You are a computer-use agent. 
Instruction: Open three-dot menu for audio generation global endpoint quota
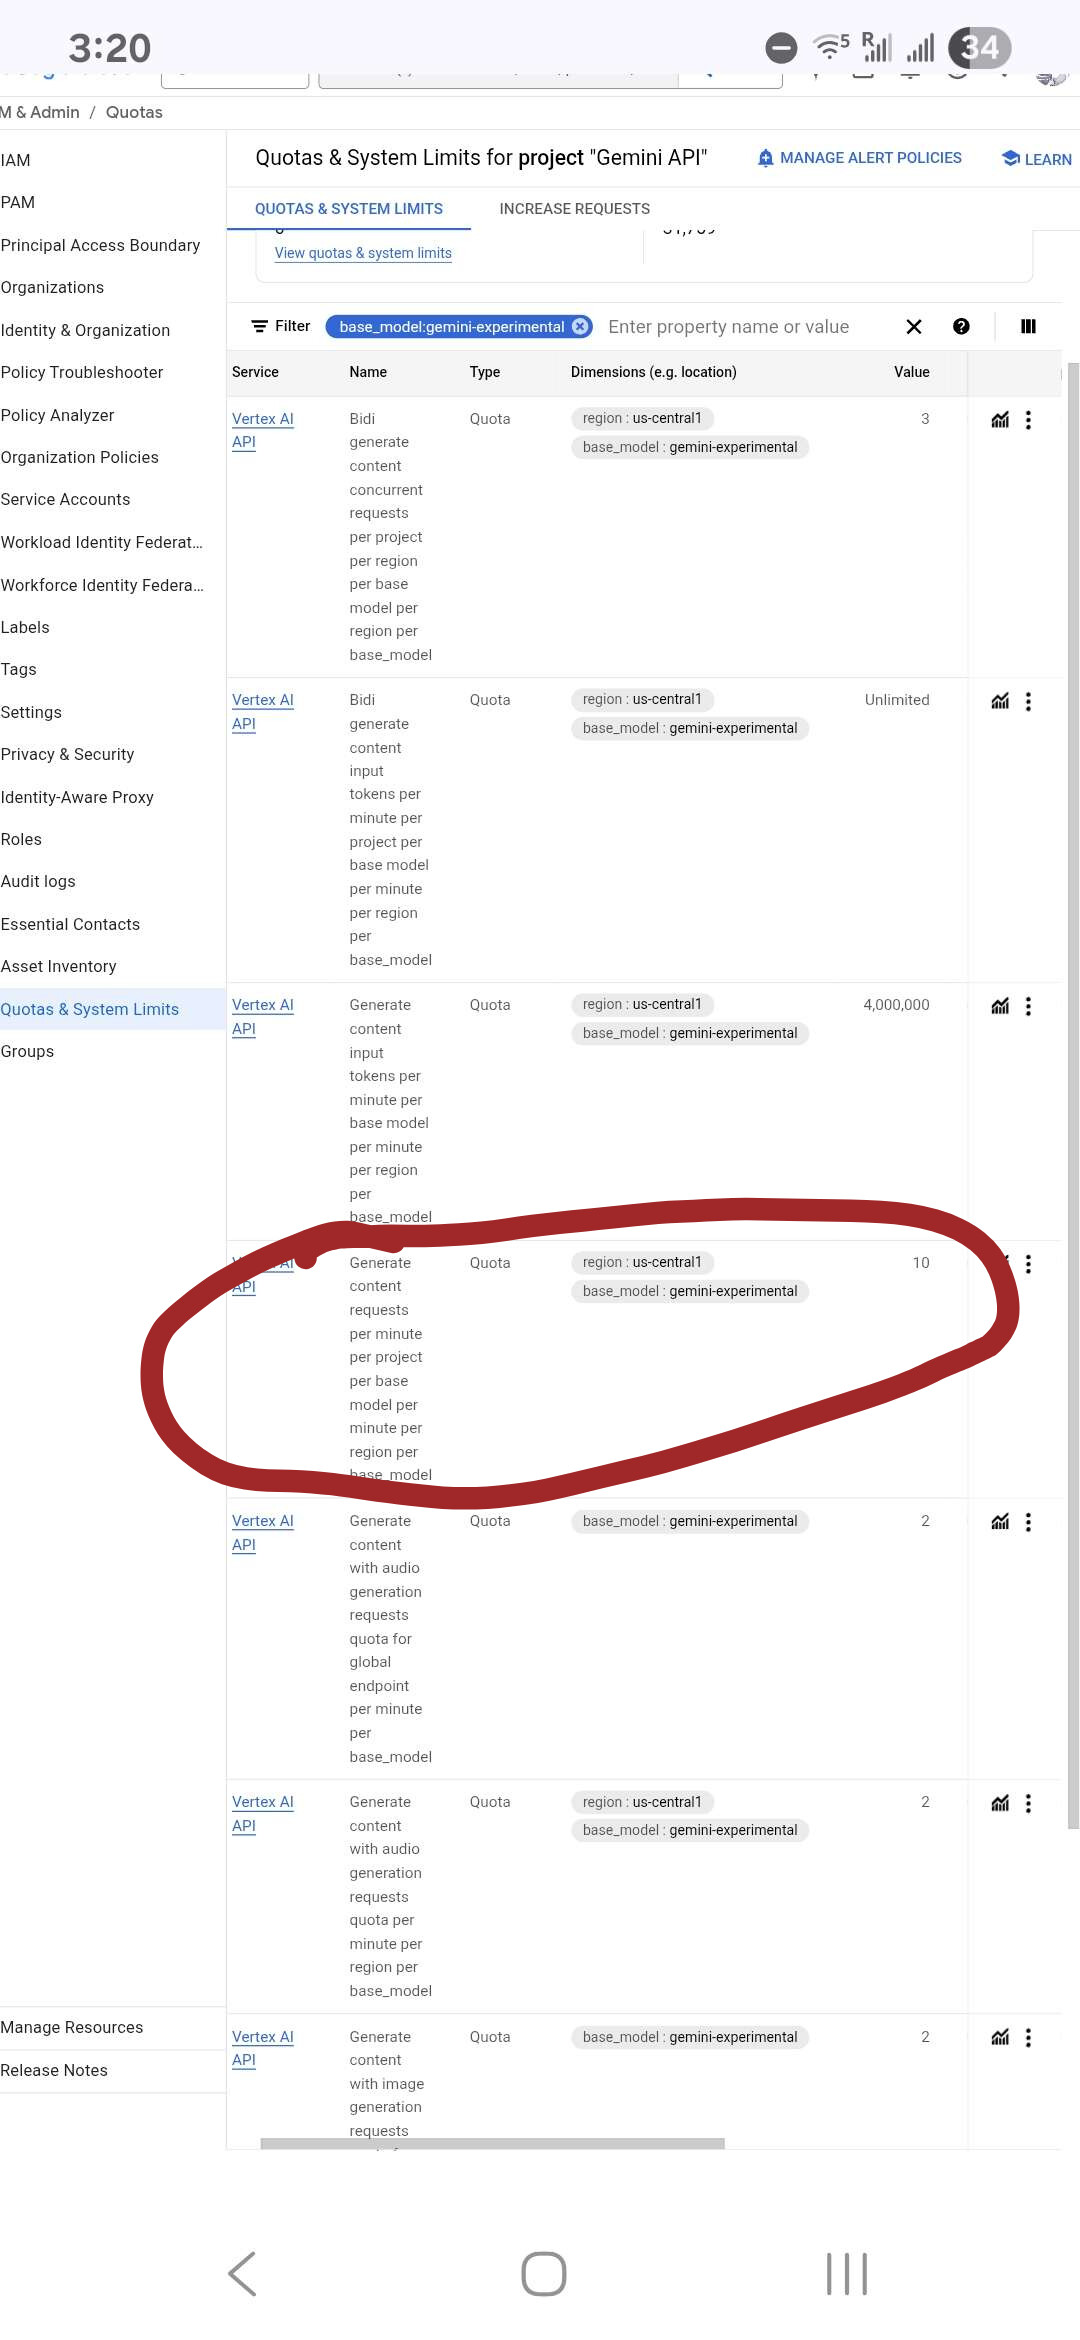(1028, 1522)
